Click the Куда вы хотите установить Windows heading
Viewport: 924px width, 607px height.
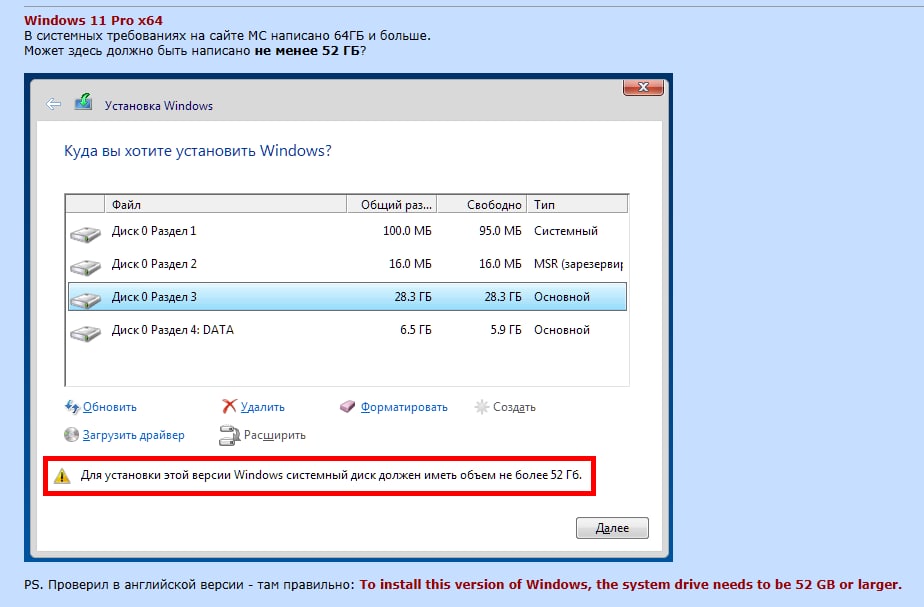pos(197,151)
